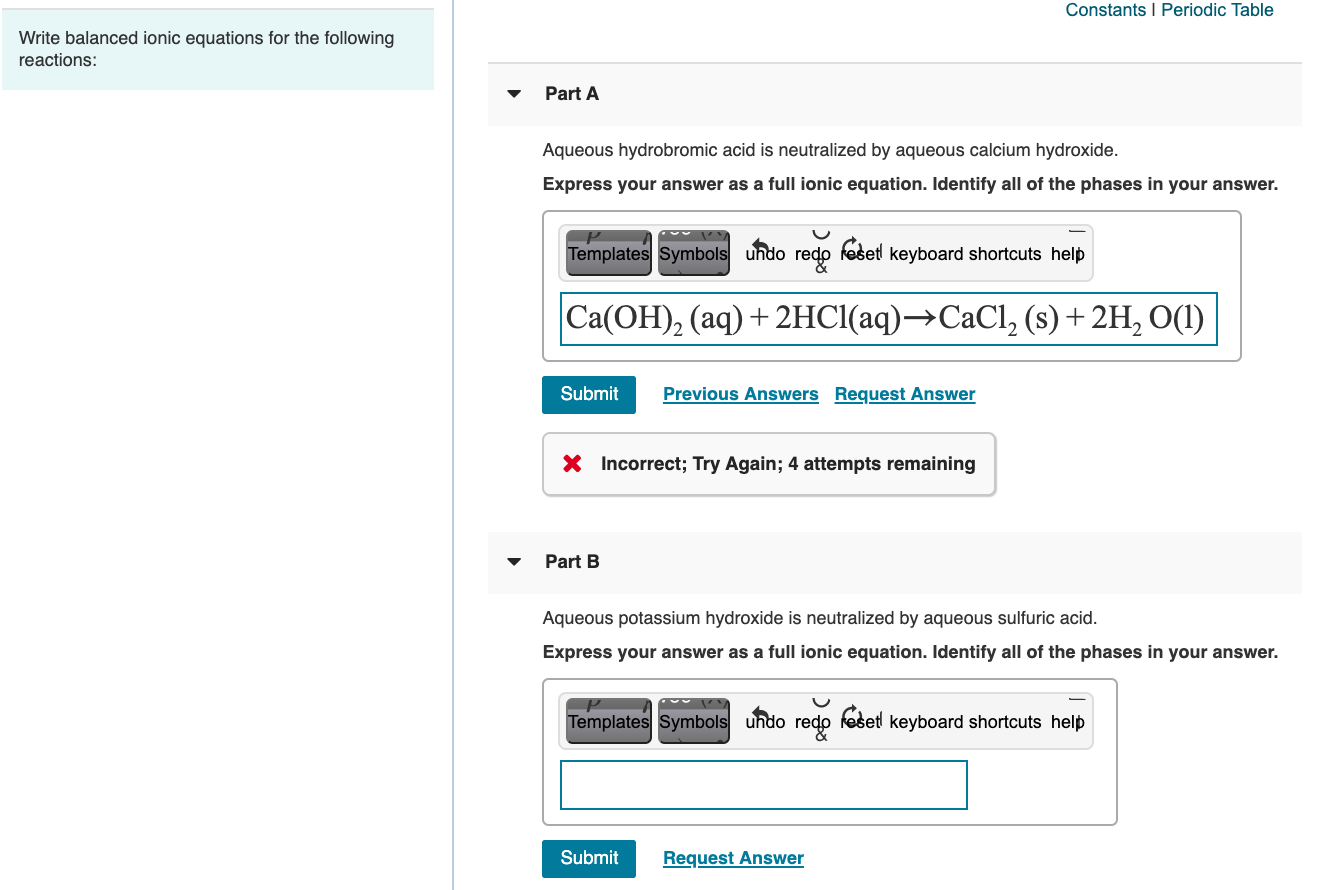Redo an edit in the Part B editor

(812, 721)
